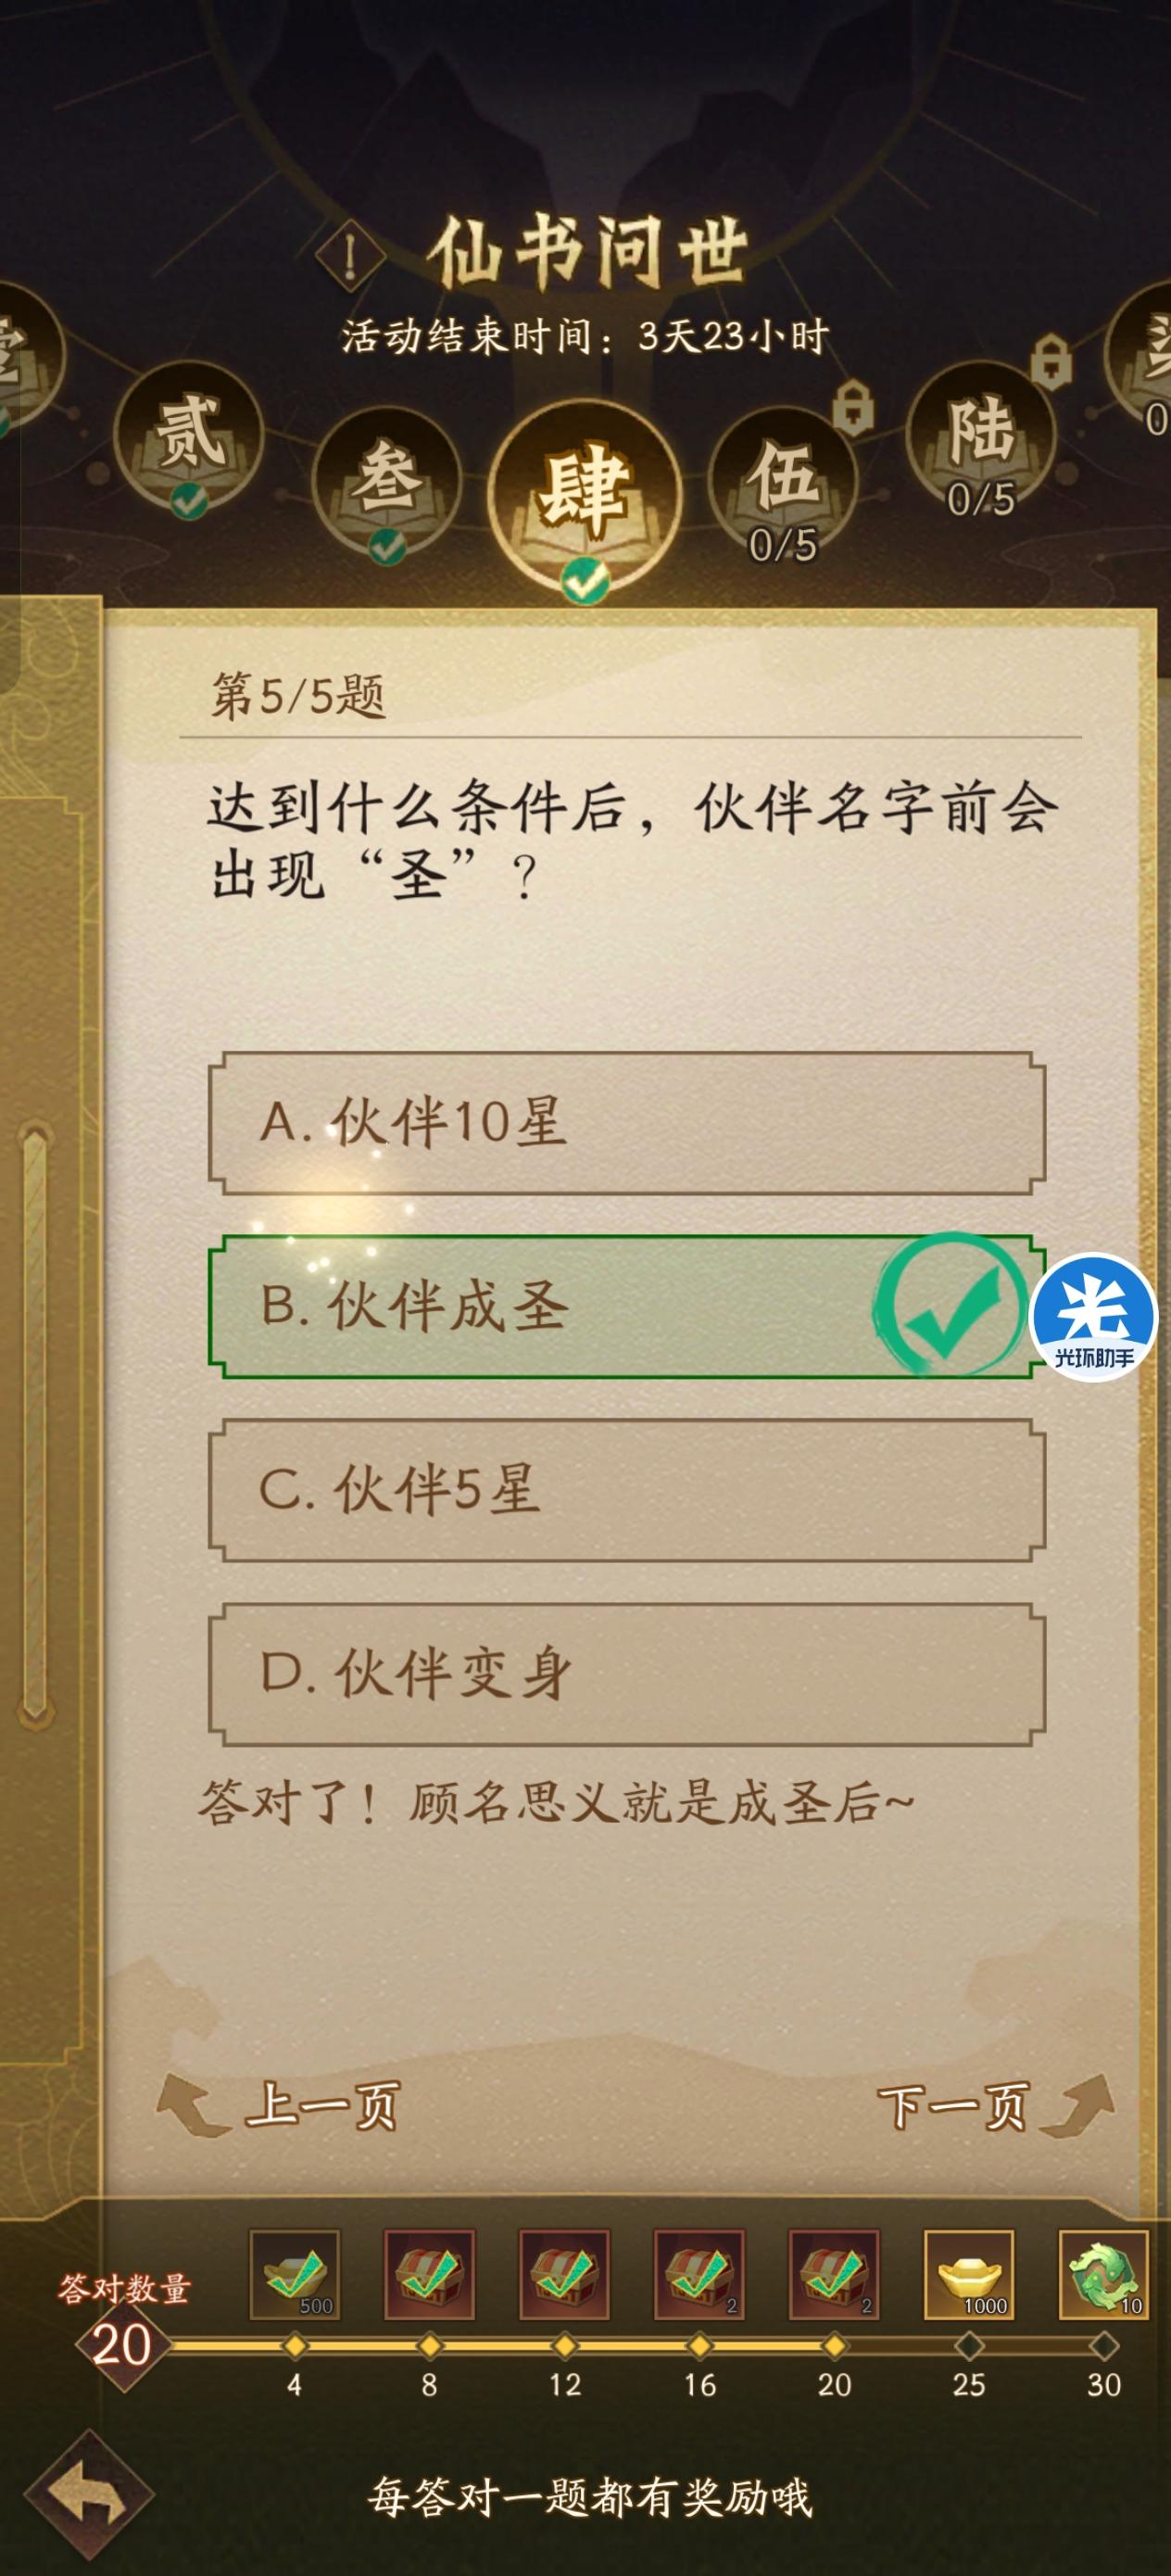
Task: Tap the exclamation badge beside 仙书问世 title
Action: (x=347, y=253)
